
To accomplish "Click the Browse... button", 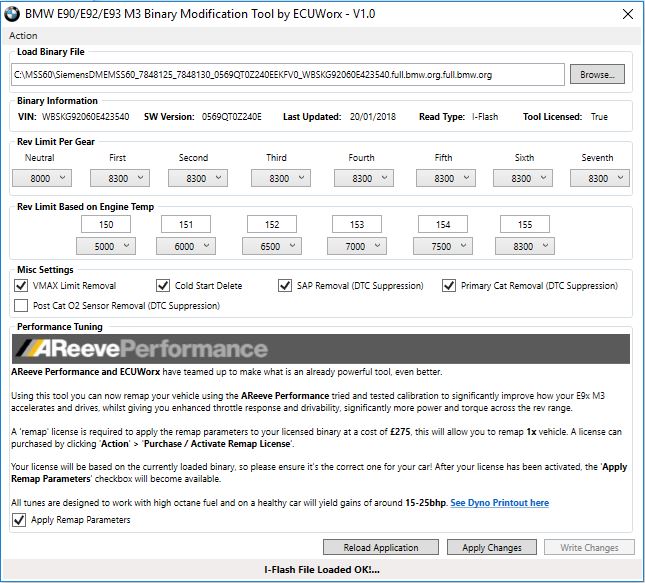I will pyautogui.click(x=597, y=74).
